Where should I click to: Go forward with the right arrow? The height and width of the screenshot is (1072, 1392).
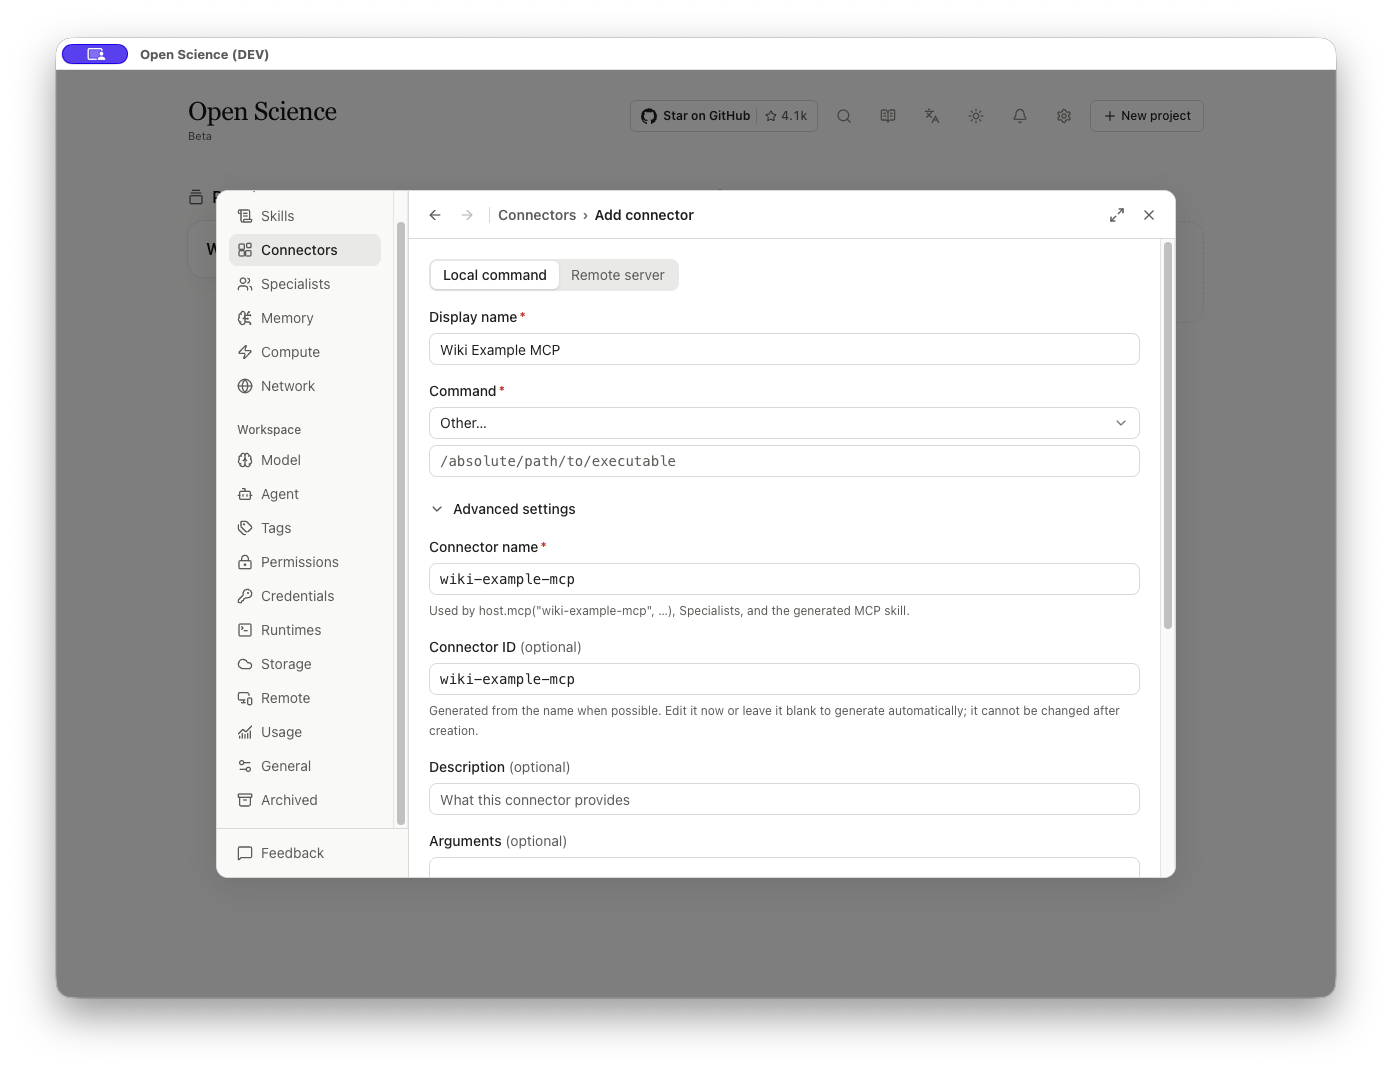click(467, 215)
